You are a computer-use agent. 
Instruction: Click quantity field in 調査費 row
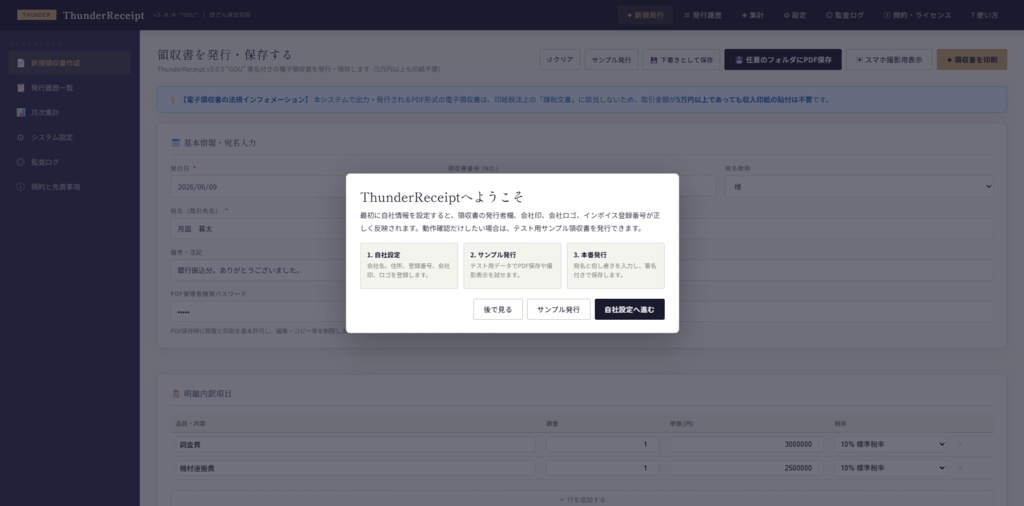point(602,444)
